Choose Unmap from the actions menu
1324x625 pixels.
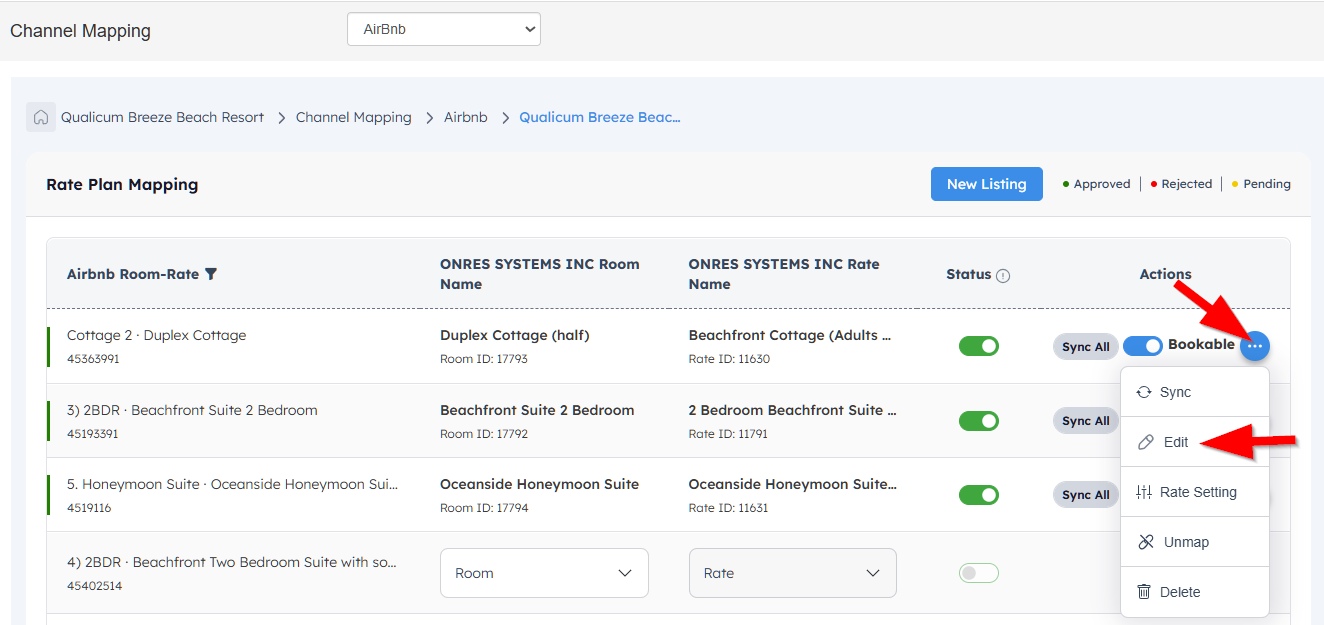coord(1195,542)
